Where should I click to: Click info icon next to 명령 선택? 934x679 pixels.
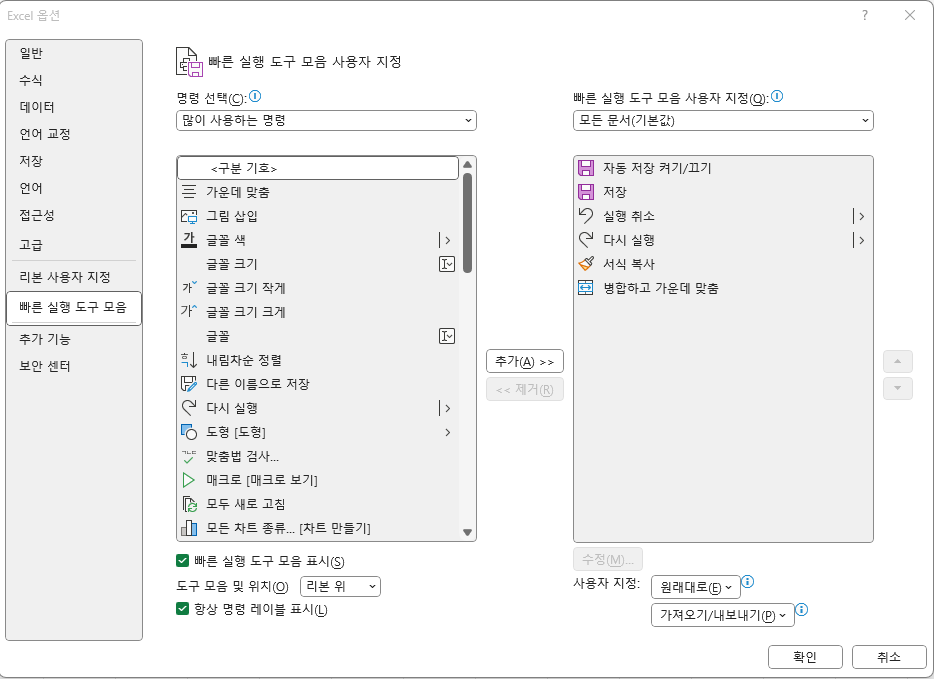pyautogui.click(x=255, y=96)
